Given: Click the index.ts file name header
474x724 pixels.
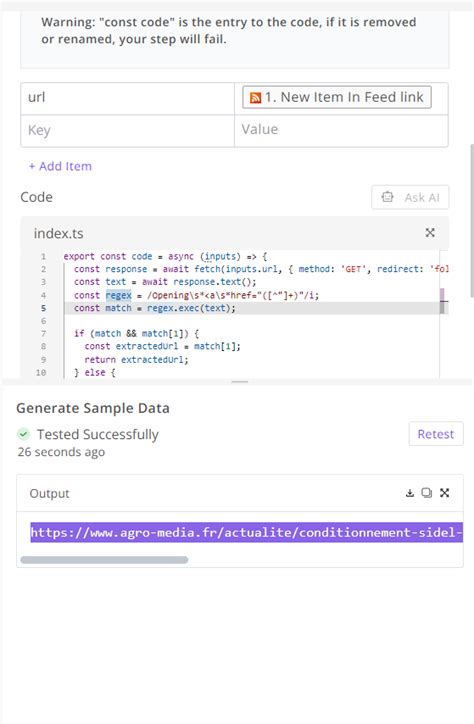Looking at the screenshot, I should (59, 233).
